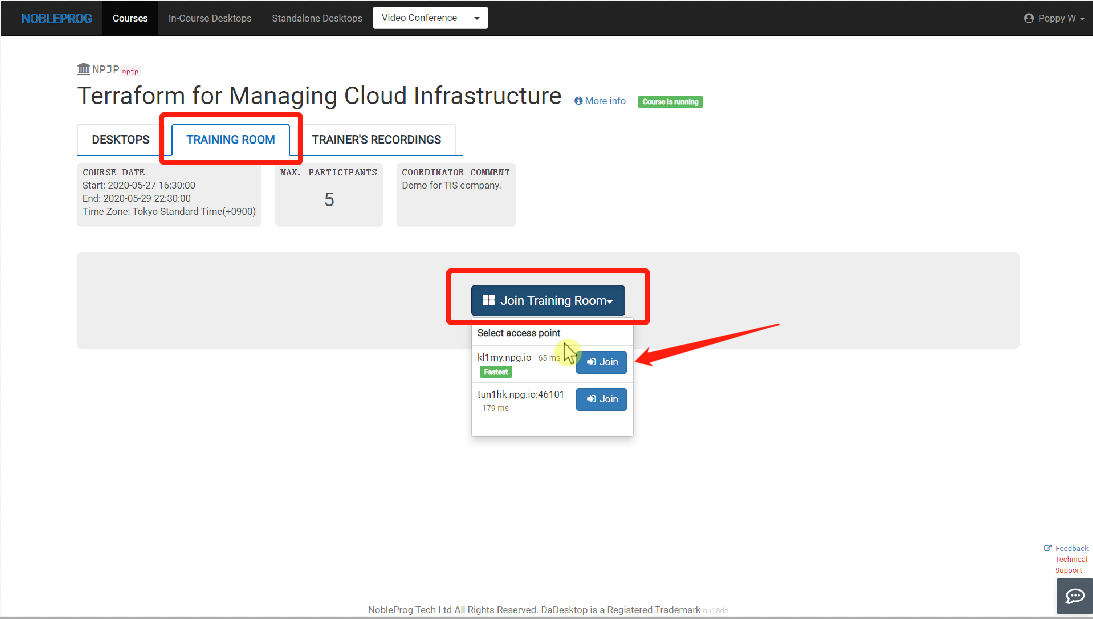The image size is (1093, 619).
Task: Go to the Courses menu item
Action: click(130, 18)
